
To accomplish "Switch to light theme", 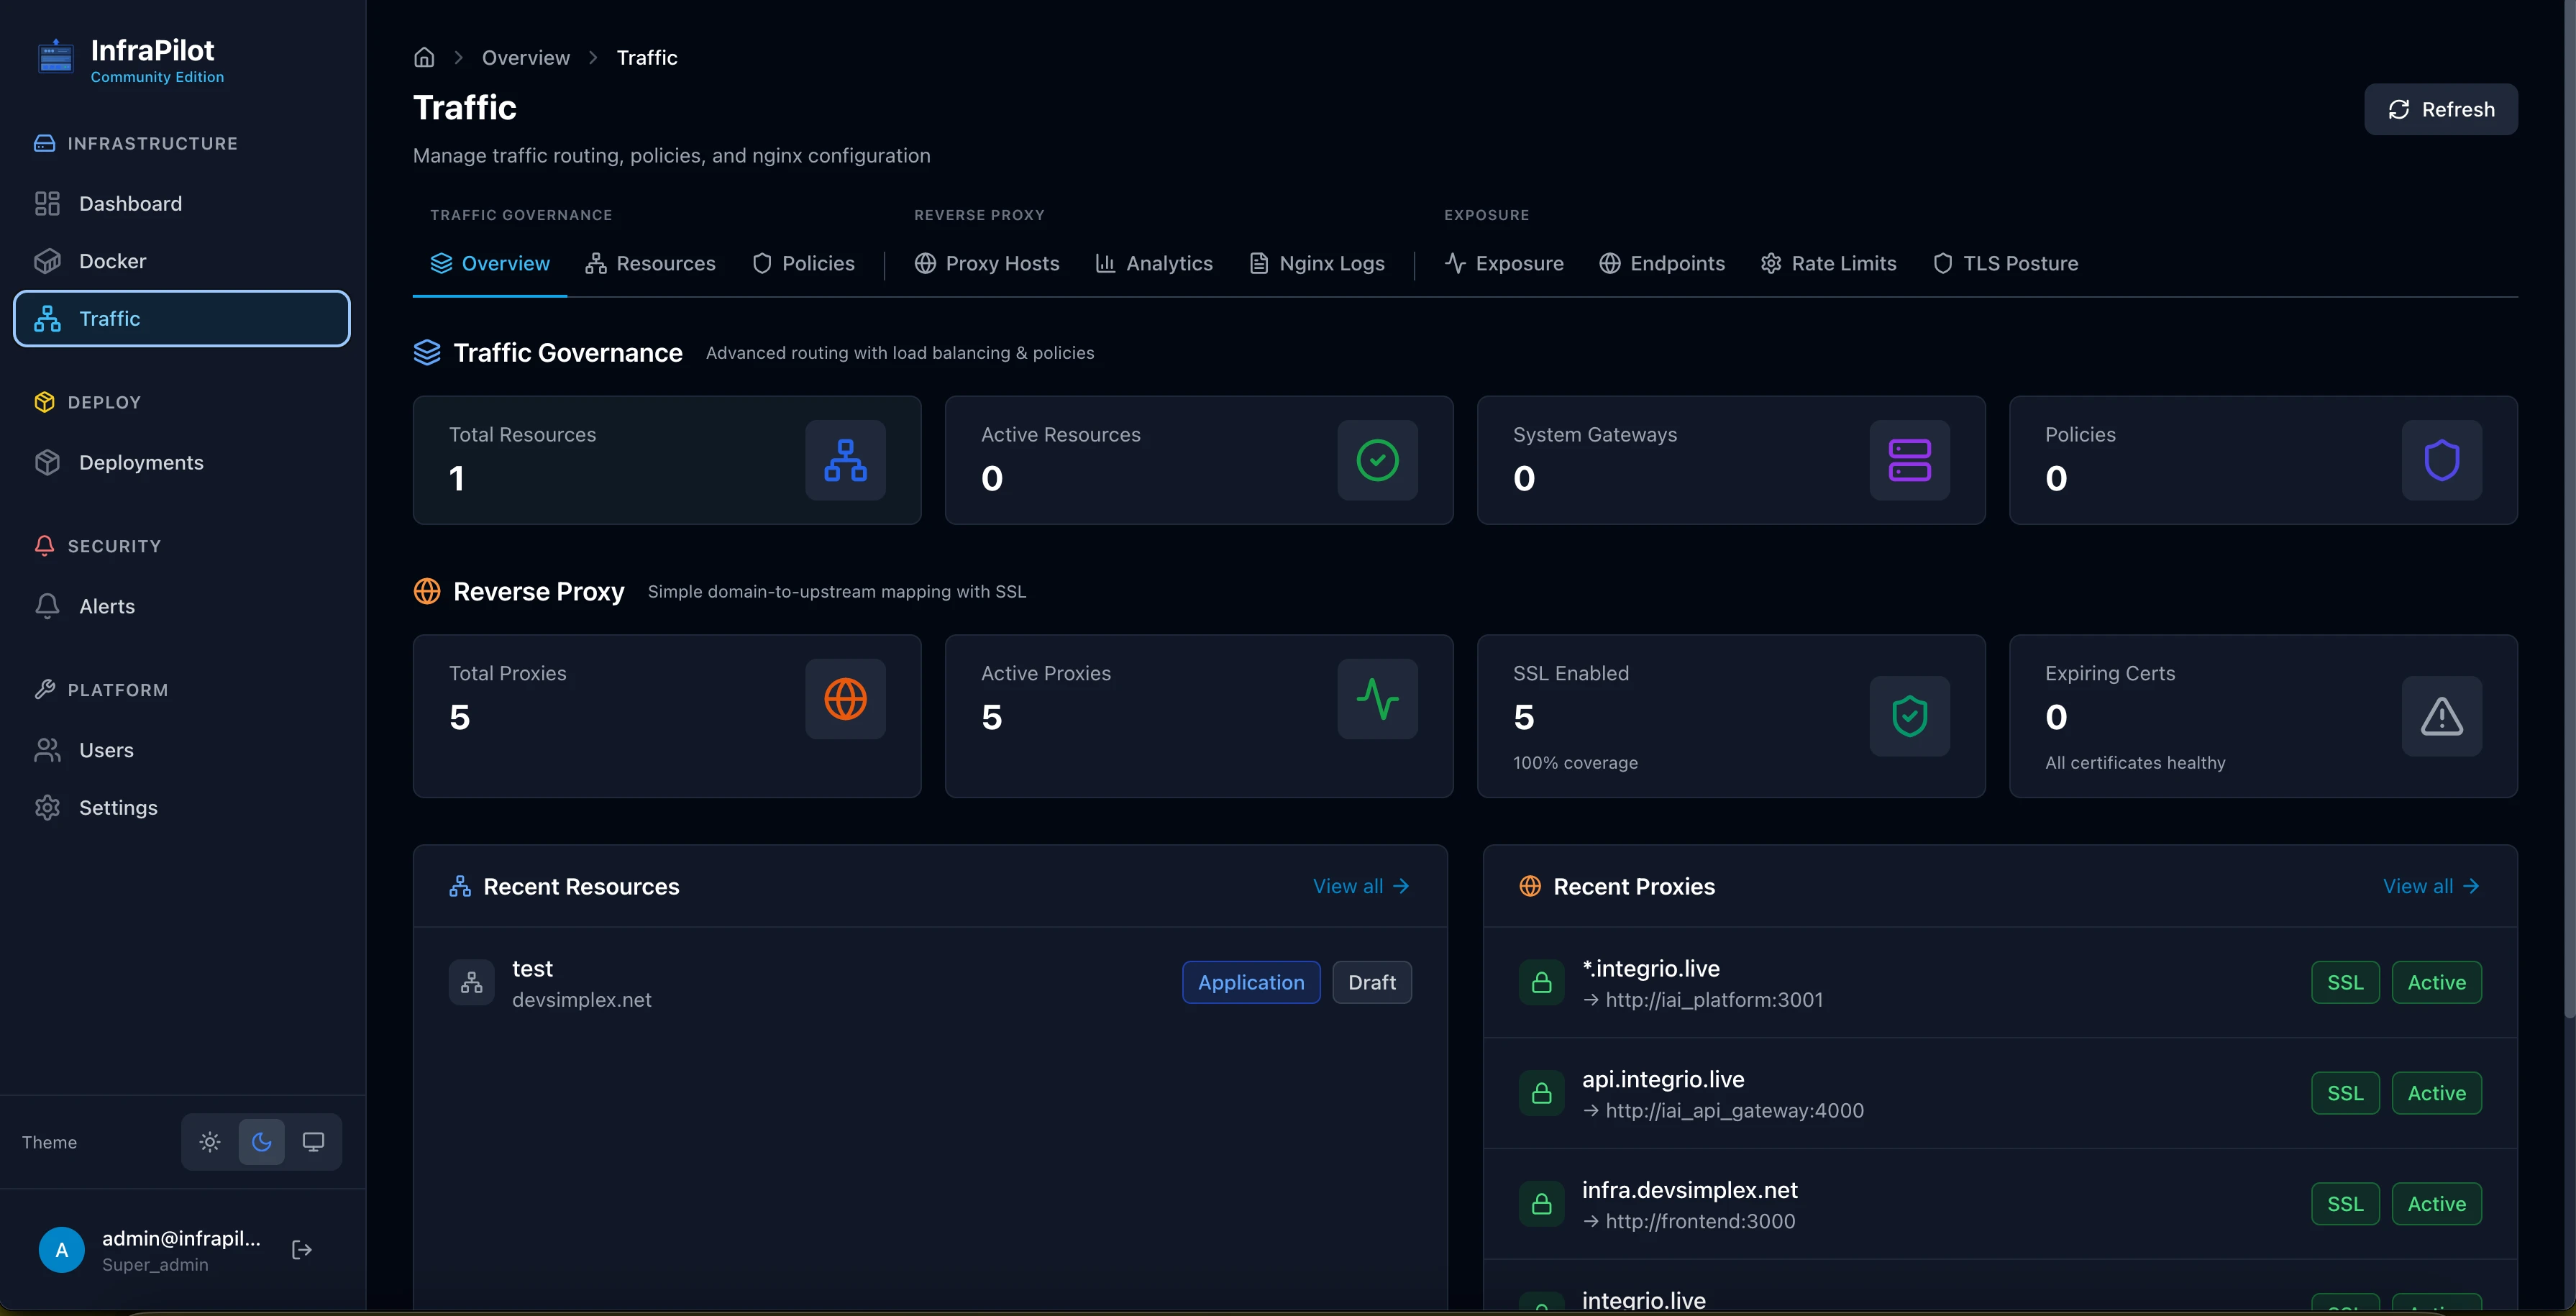I will coord(209,1142).
